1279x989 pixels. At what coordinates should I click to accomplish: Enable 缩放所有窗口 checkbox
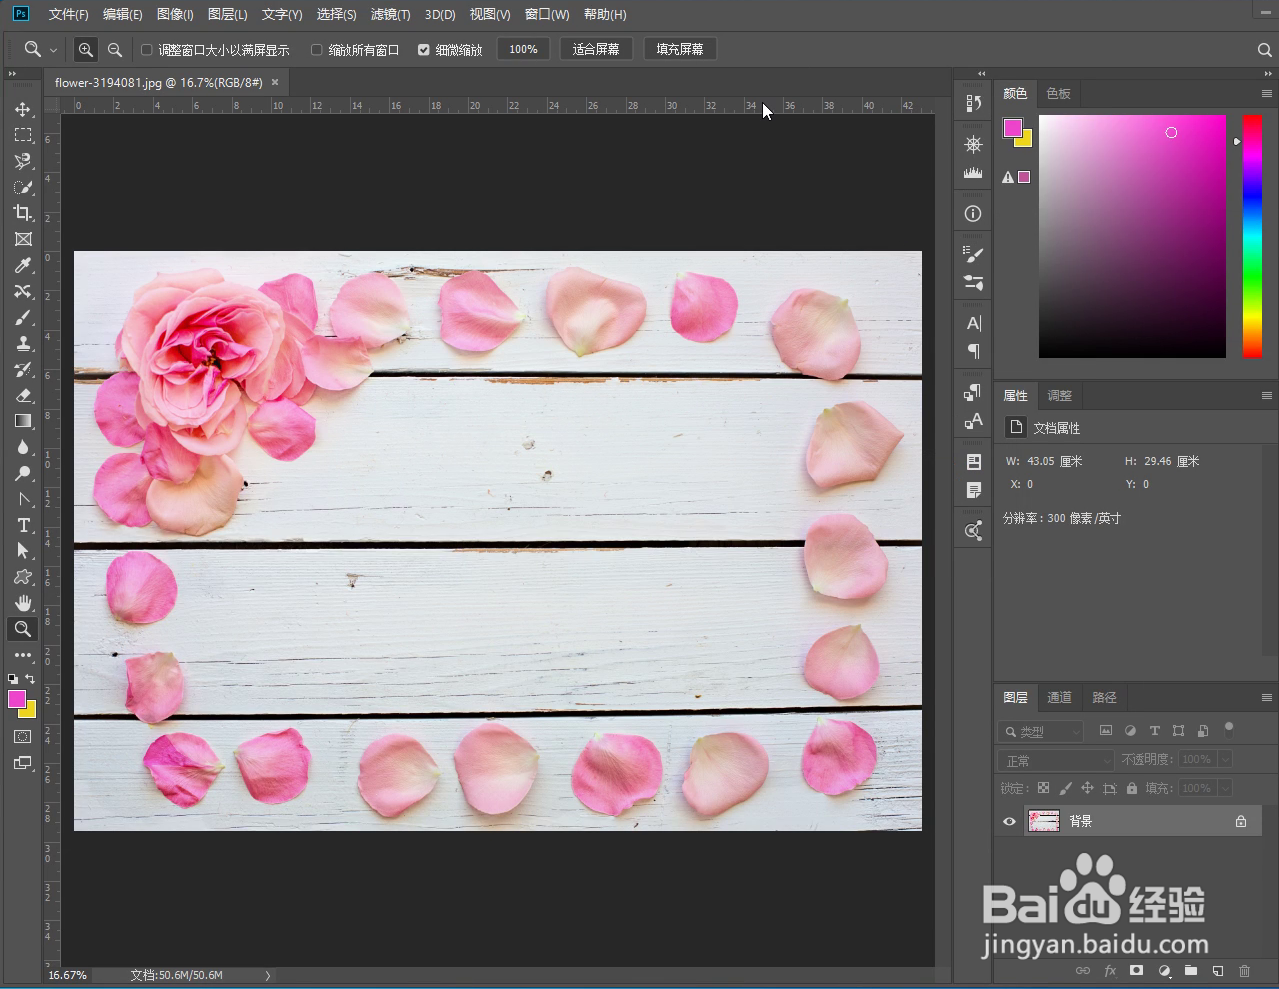[317, 50]
